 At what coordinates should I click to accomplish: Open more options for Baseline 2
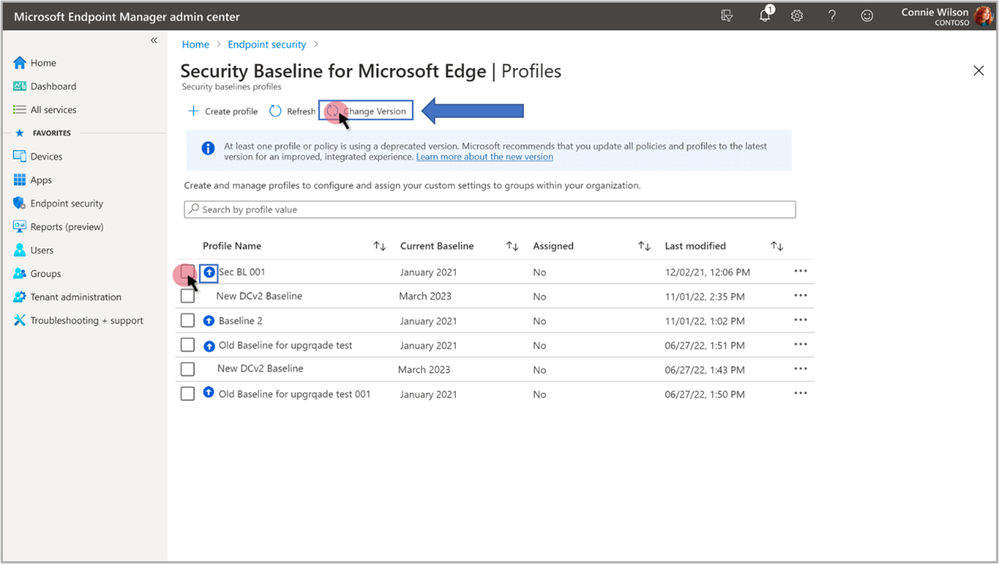pyautogui.click(x=801, y=319)
